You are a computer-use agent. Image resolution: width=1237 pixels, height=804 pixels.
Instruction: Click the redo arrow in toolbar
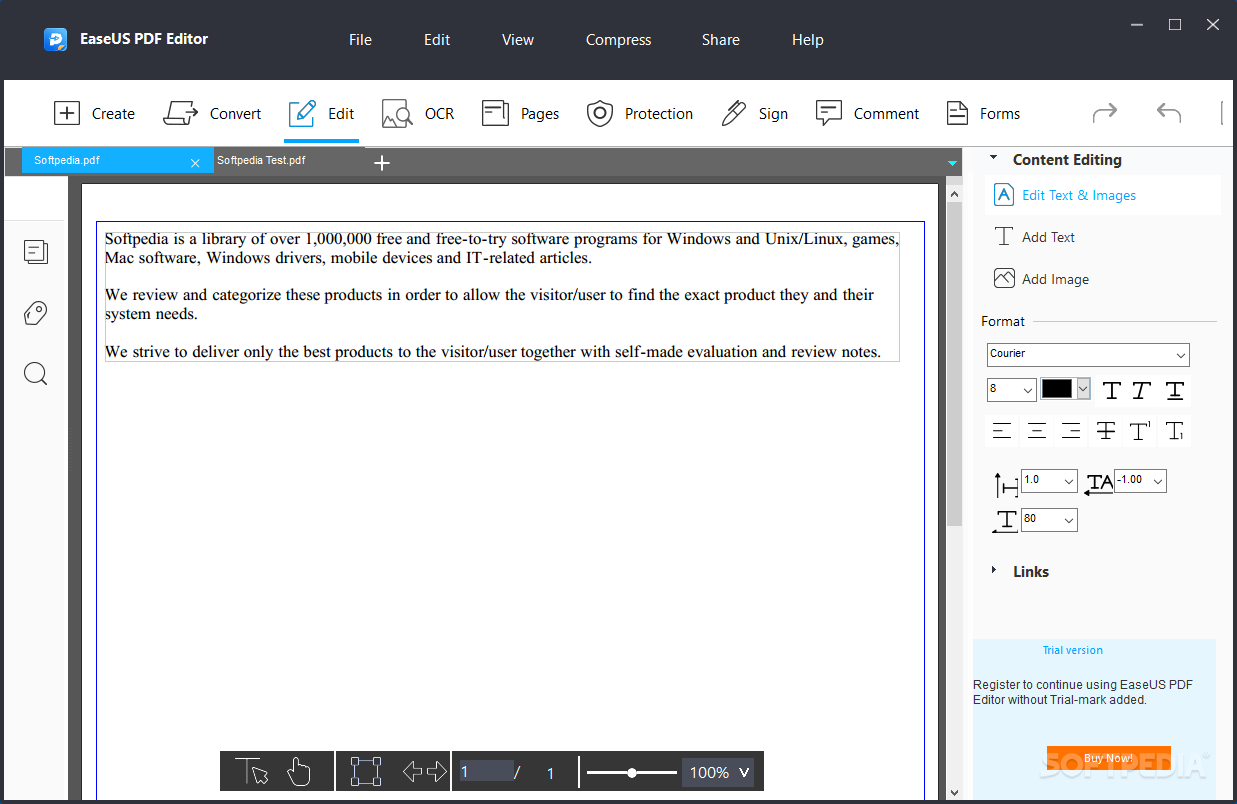1104,113
